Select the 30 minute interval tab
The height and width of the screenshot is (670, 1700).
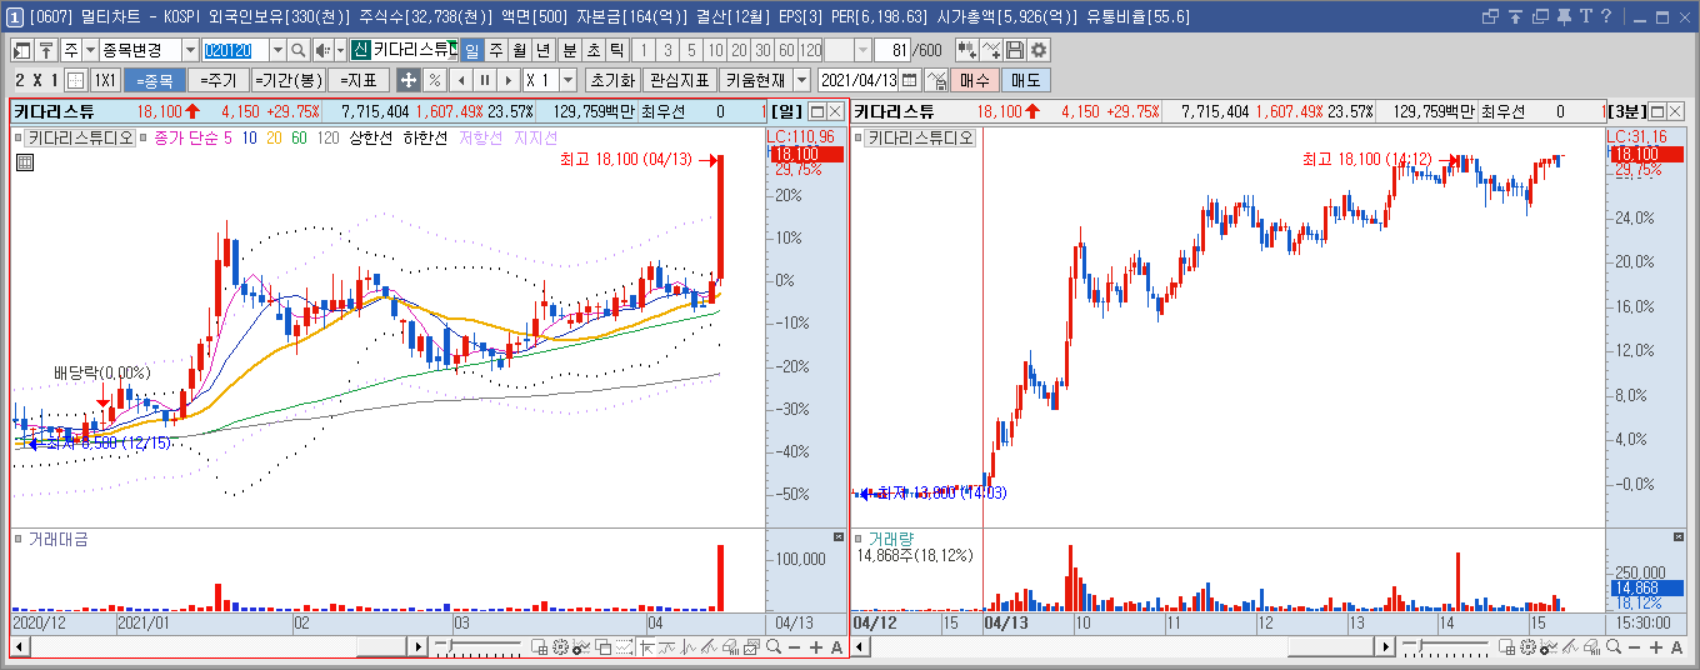[x=763, y=50]
